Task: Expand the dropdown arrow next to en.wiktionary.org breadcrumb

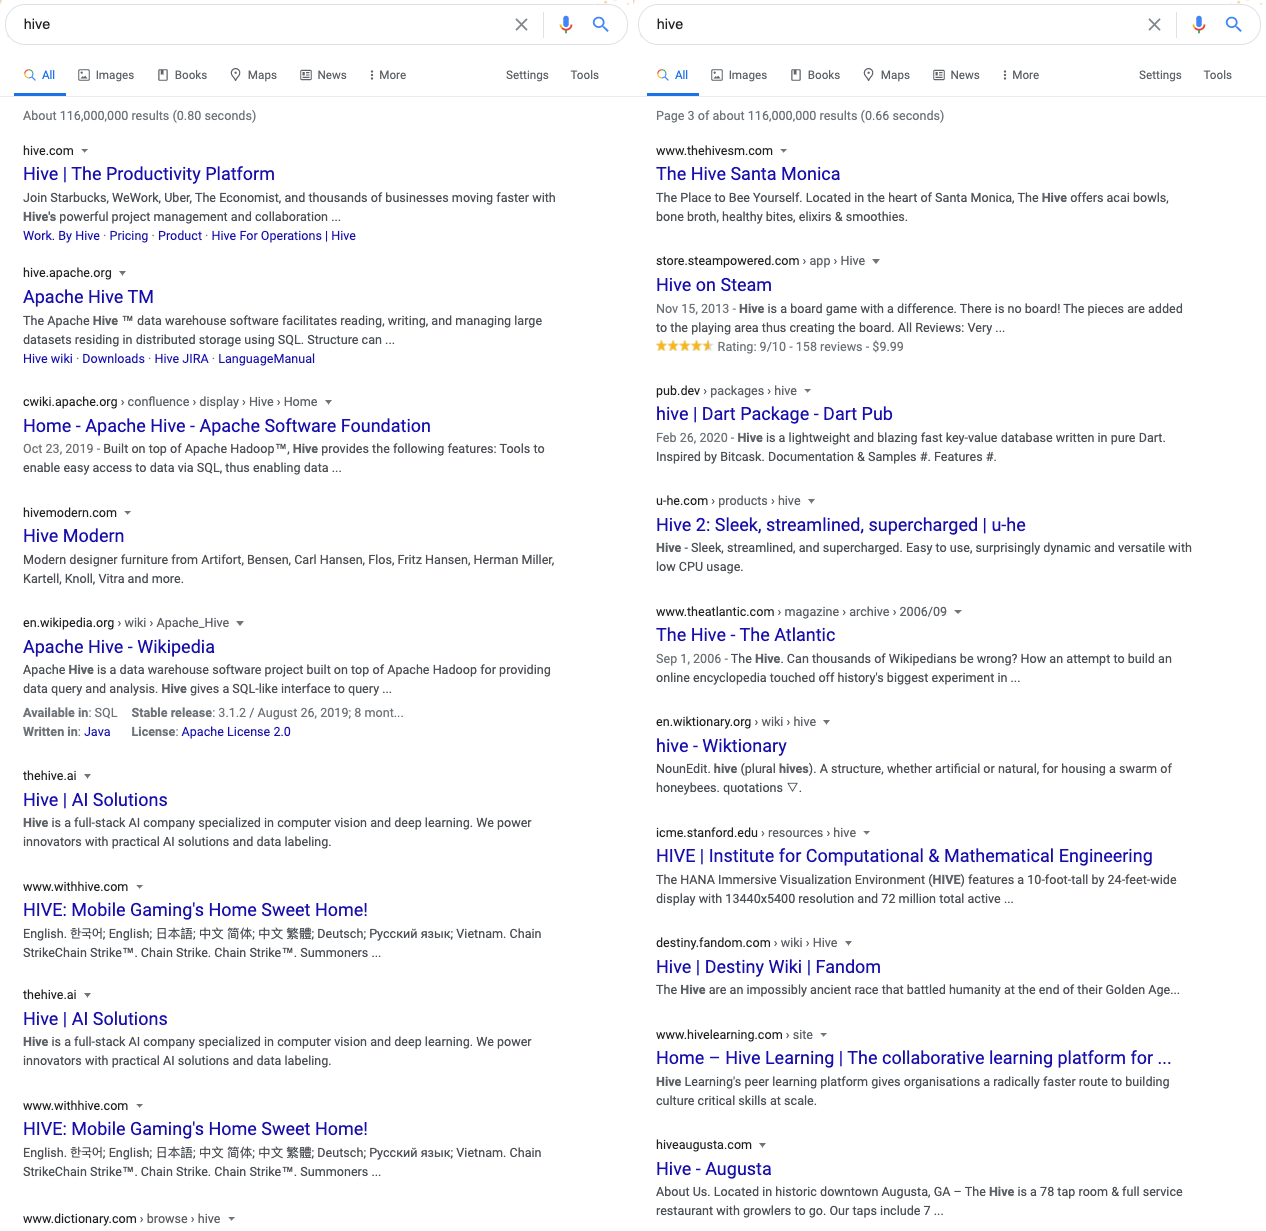Action: coord(826,722)
